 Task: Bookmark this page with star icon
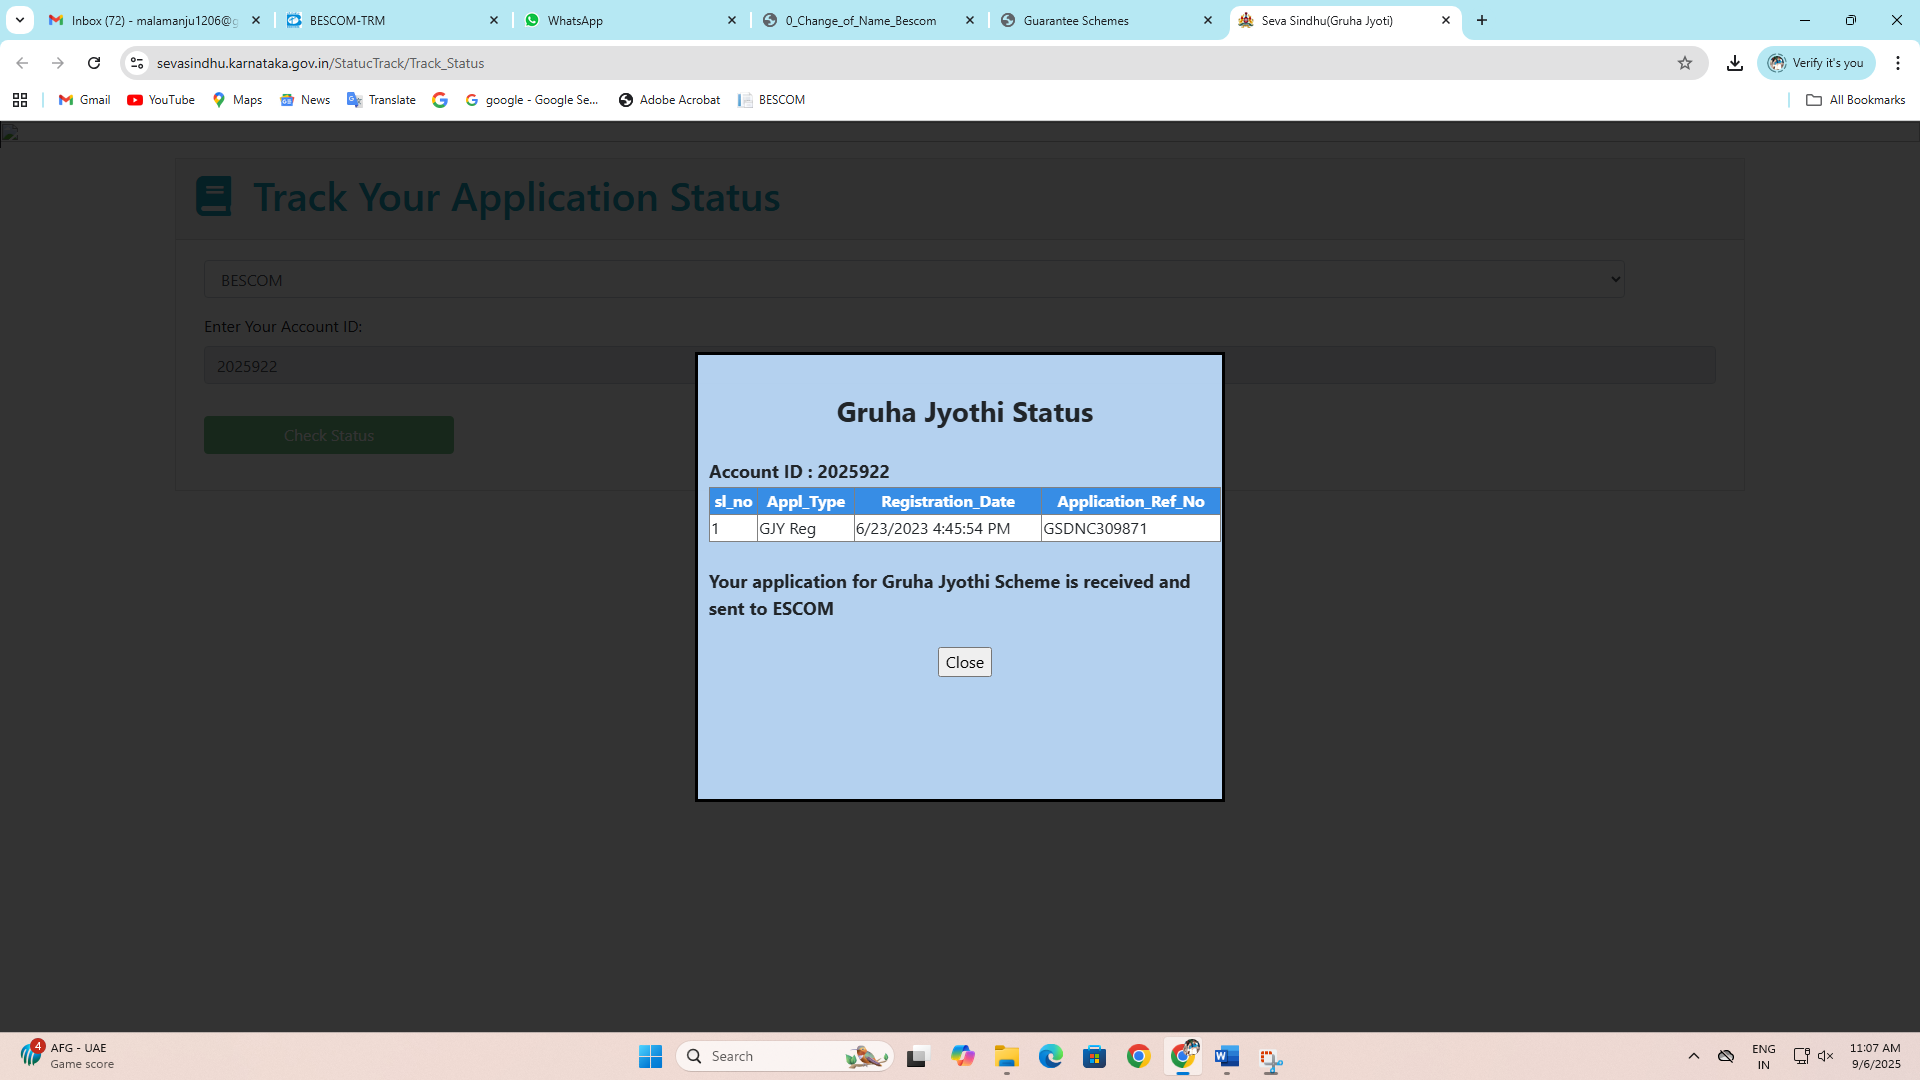point(1685,63)
